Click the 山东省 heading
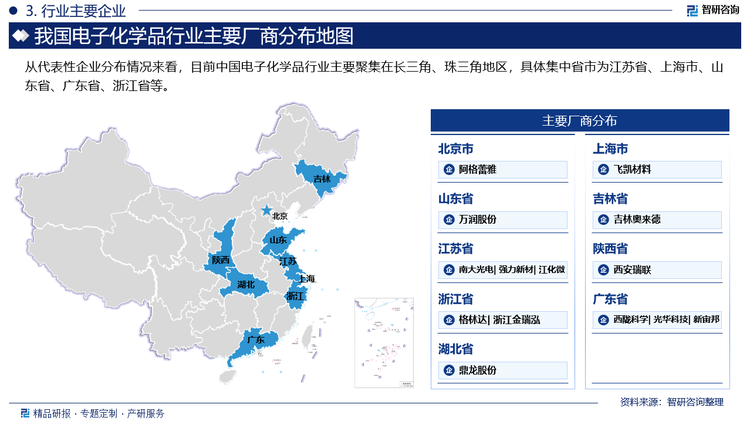750x421 pixels. point(456,199)
